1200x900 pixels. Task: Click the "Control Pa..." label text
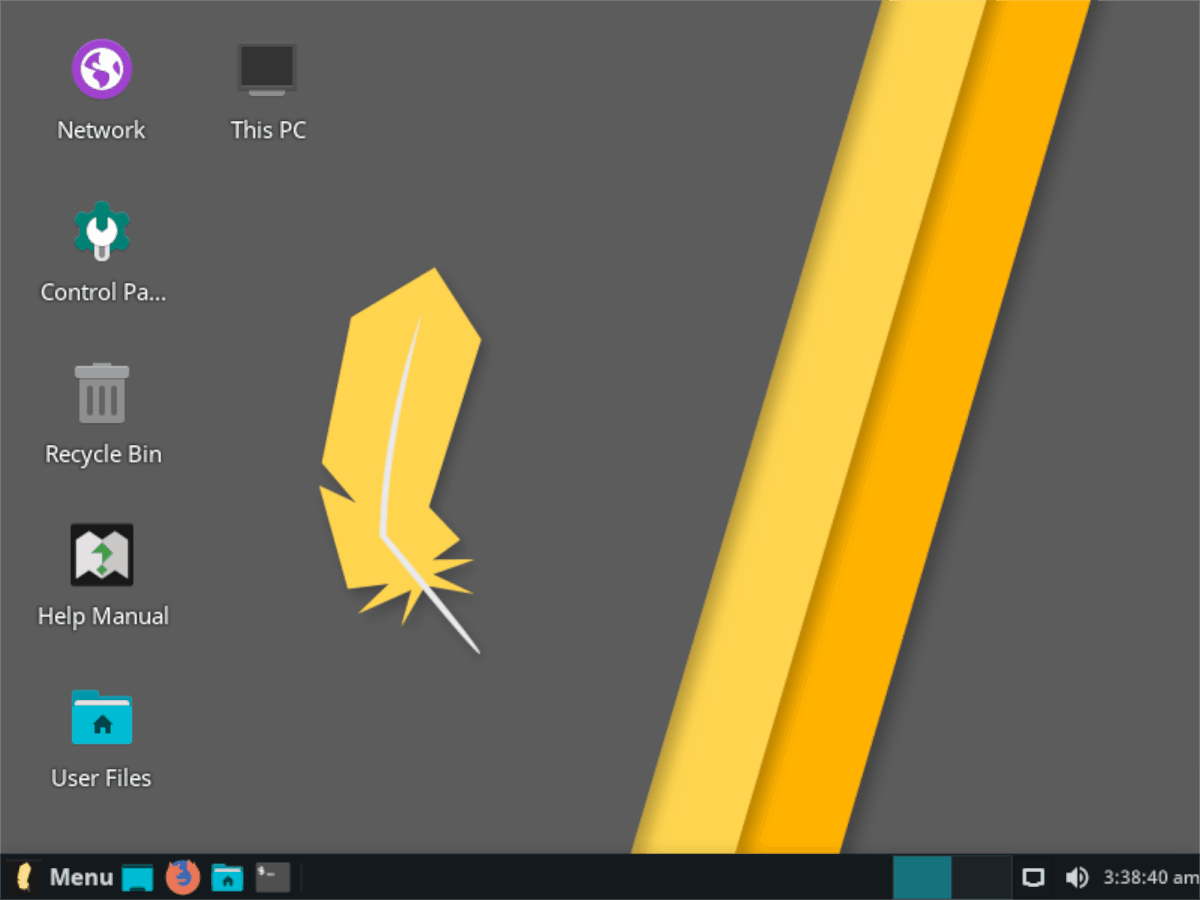pos(103,292)
